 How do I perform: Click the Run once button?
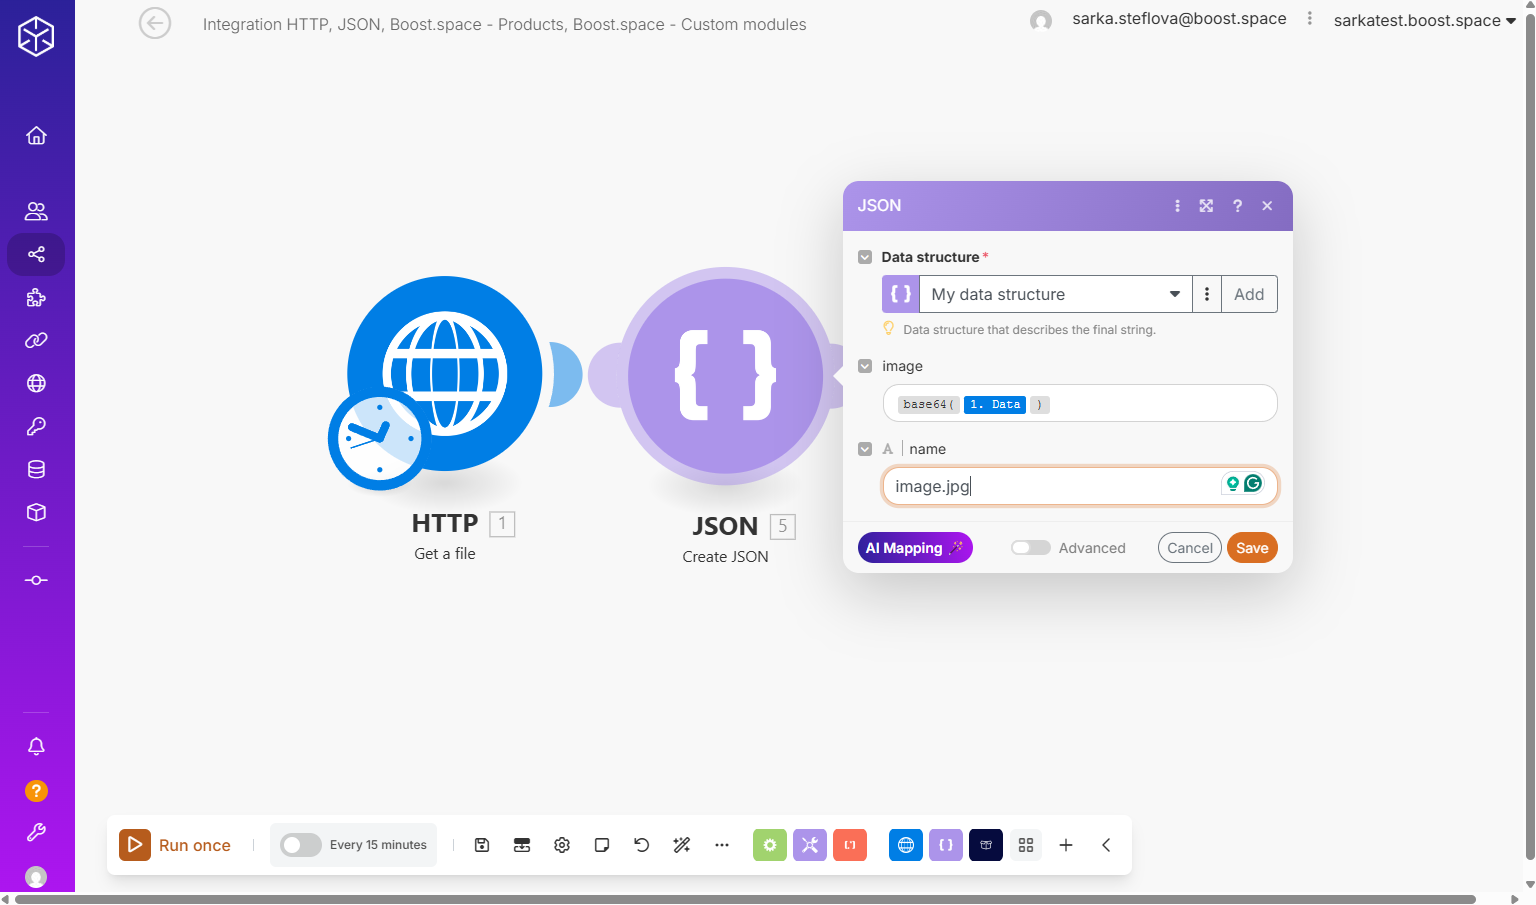(x=175, y=845)
